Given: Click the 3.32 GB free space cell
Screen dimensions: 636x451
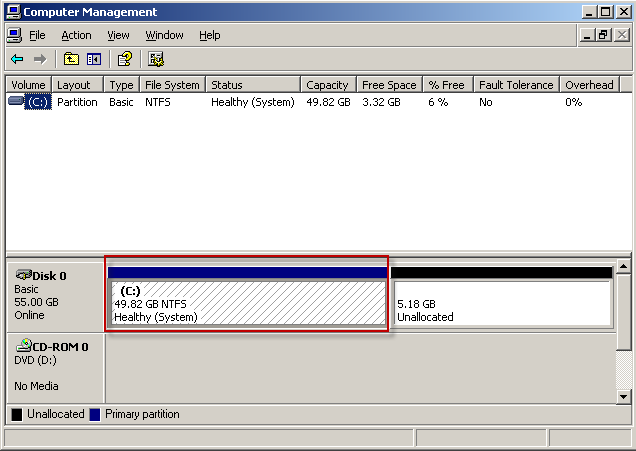Looking at the screenshot, I should pos(381,102).
